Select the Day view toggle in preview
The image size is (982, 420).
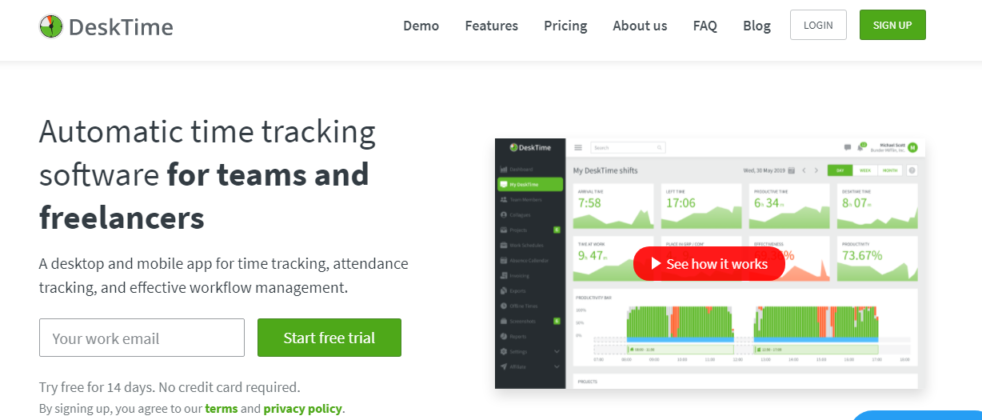click(x=840, y=170)
